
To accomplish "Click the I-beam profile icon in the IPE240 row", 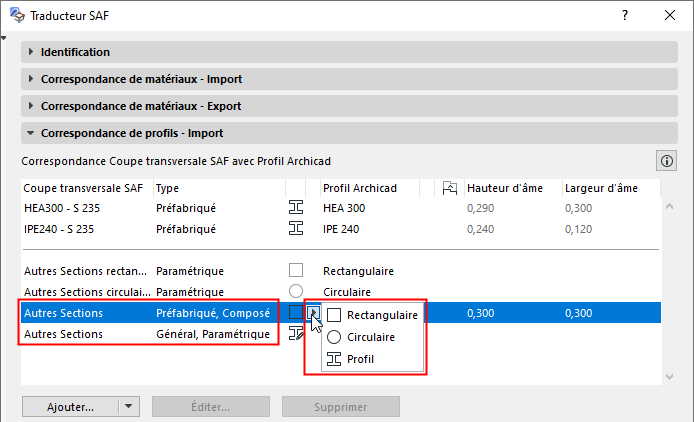I will pos(296,228).
